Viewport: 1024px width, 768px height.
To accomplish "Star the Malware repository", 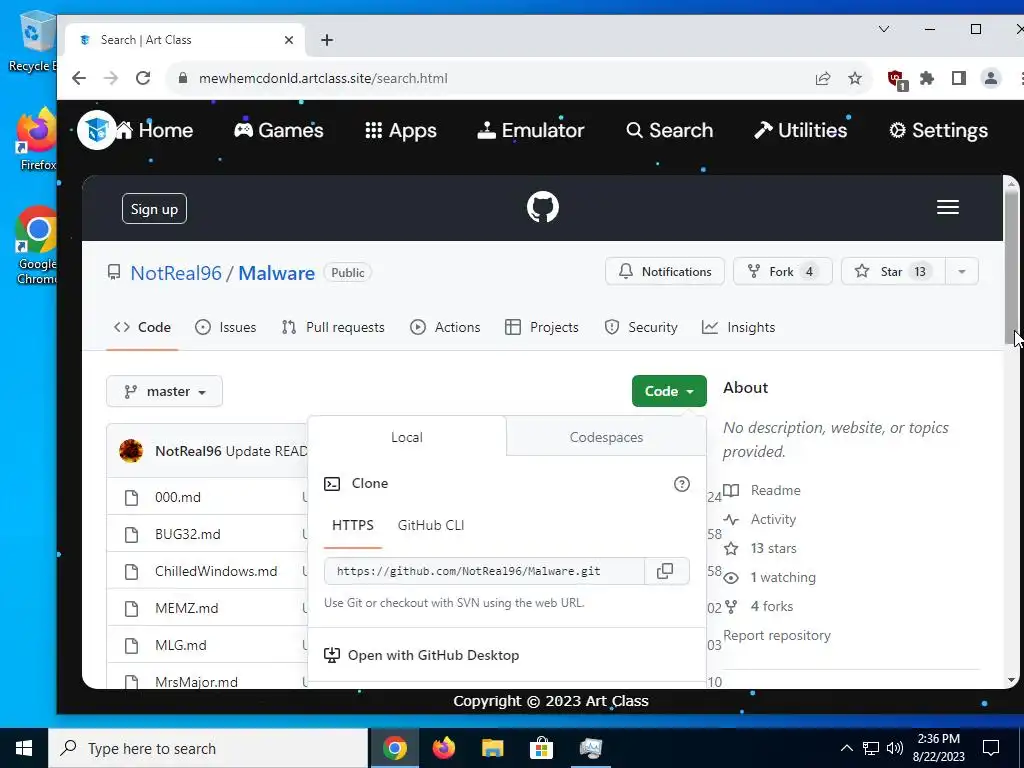I will coord(893,272).
